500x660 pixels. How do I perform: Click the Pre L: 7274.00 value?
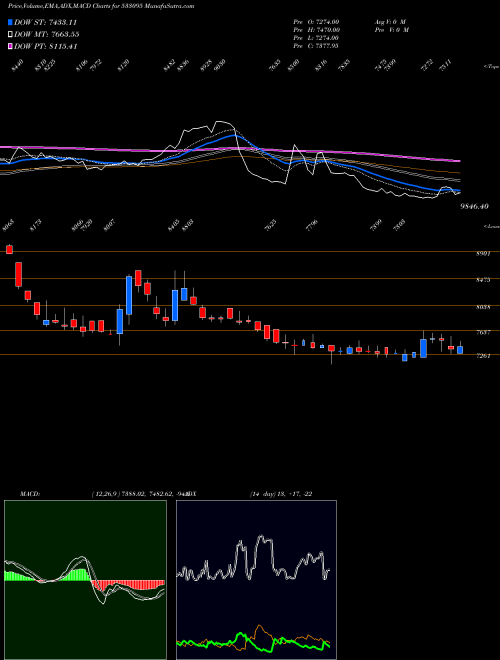[x=317, y=38]
